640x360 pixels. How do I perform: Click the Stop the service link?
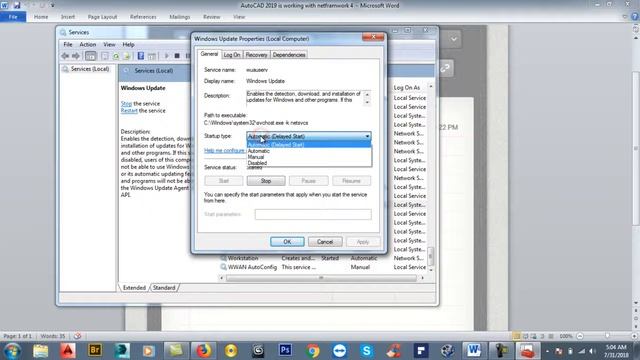(126, 104)
